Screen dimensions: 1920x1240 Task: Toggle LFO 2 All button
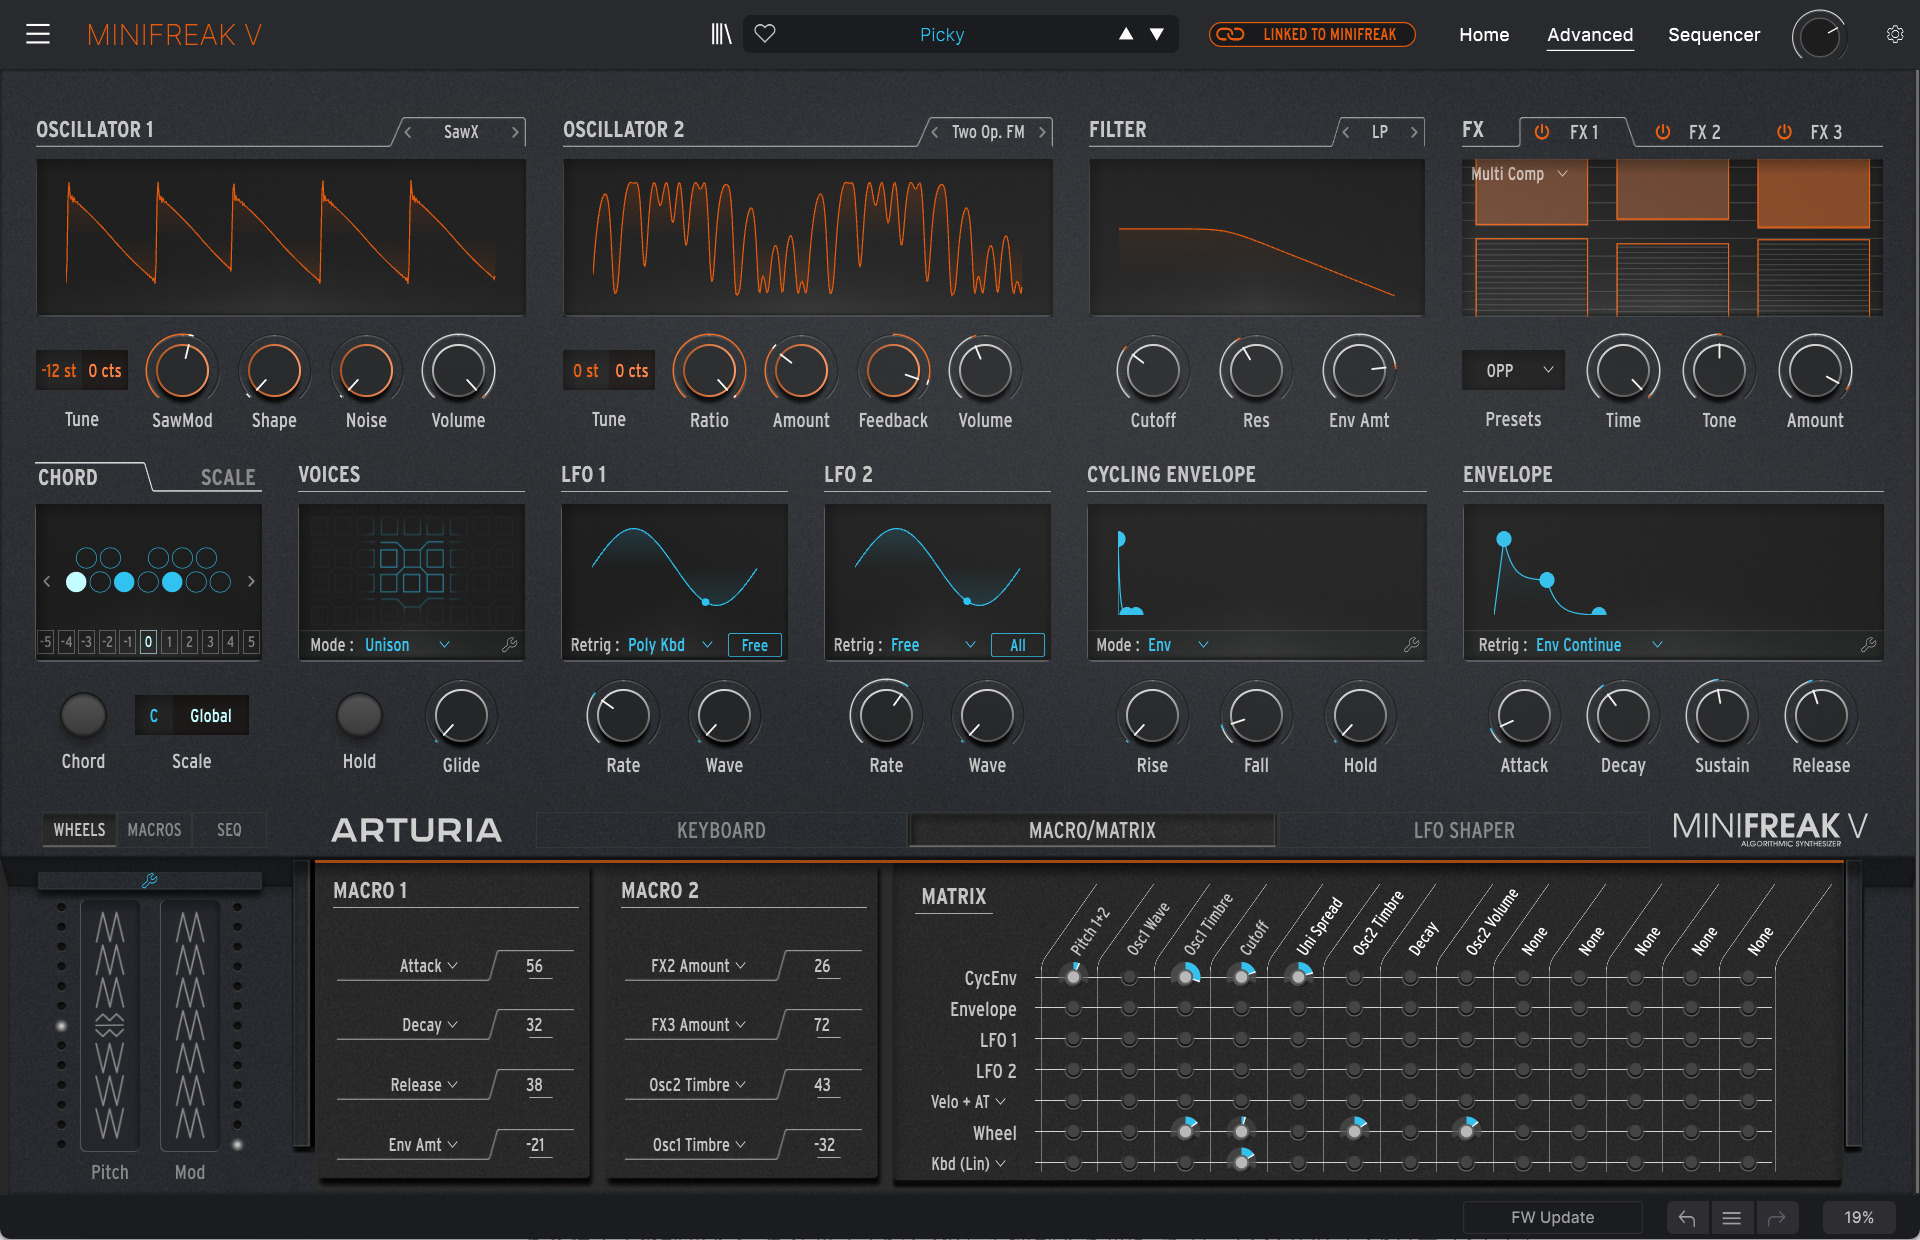pyautogui.click(x=1018, y=645)
